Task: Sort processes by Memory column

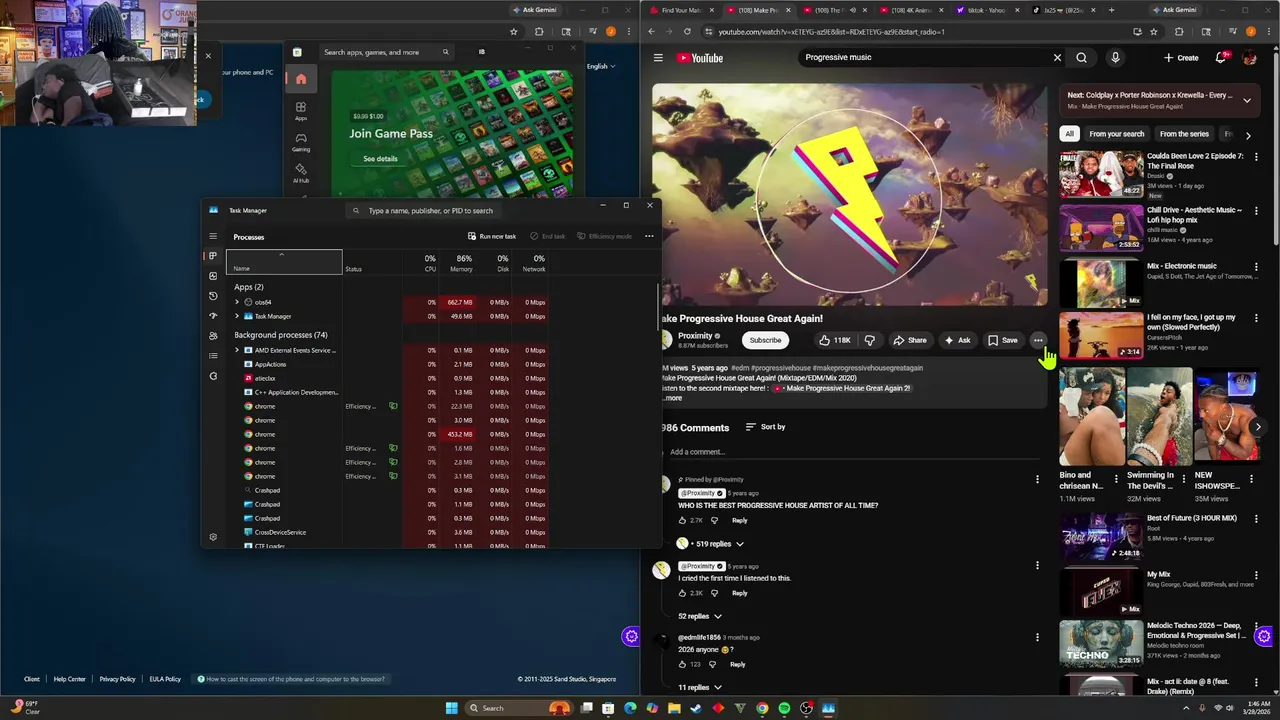Action: (x=461, y=263)
